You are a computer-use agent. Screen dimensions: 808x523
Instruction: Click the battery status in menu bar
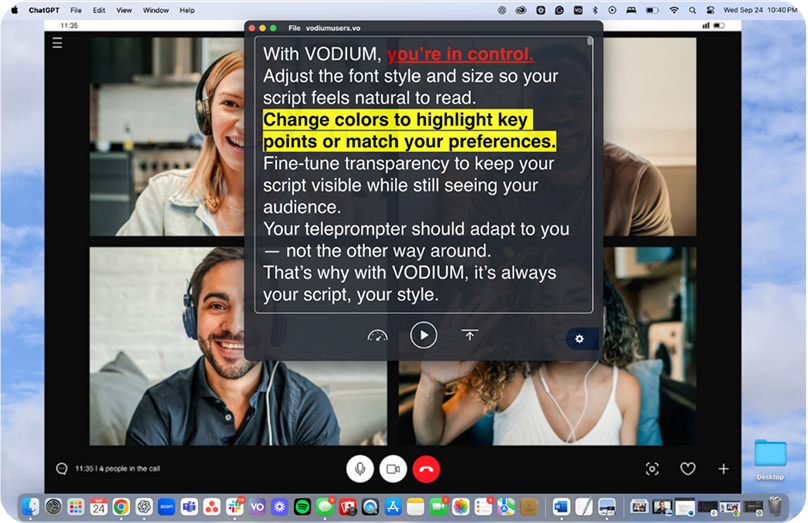pyautogui.click(x=652, y=10)
